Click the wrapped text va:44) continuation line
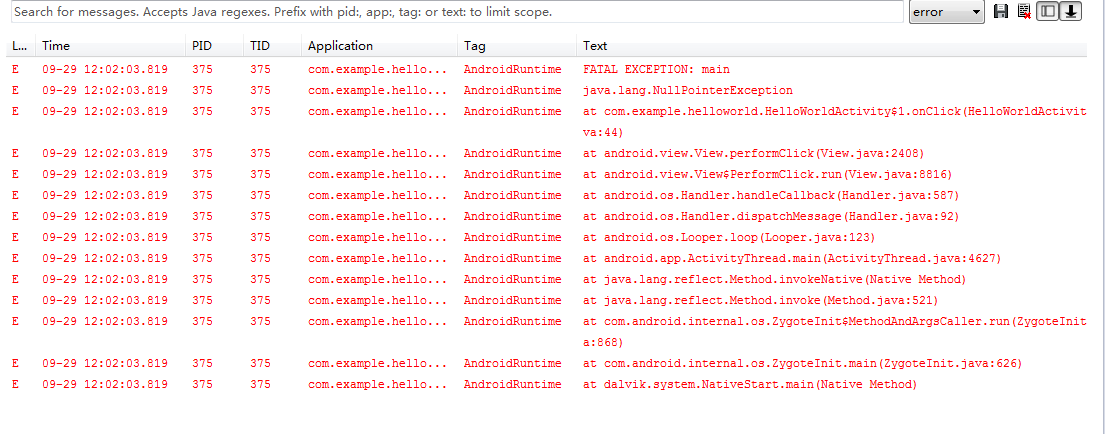The height and width of the screenshot is (434, 1105). point(603,132)
